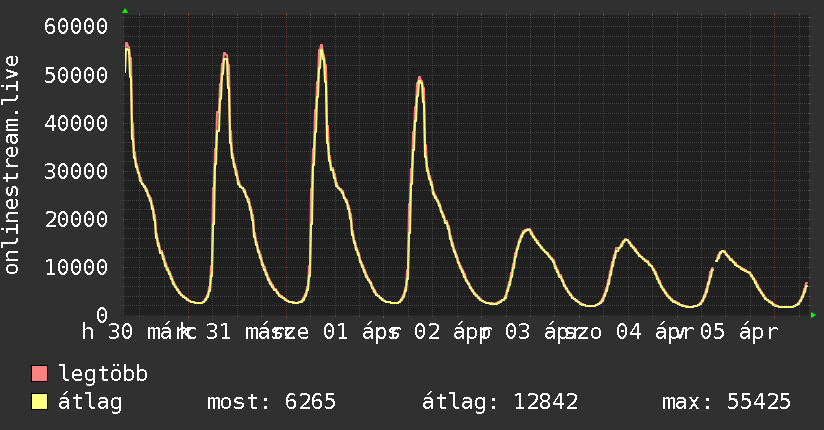Click the first, leftmost peak of the graph
This screenshot has width=824, height=430.
click(x=127, y=45)
